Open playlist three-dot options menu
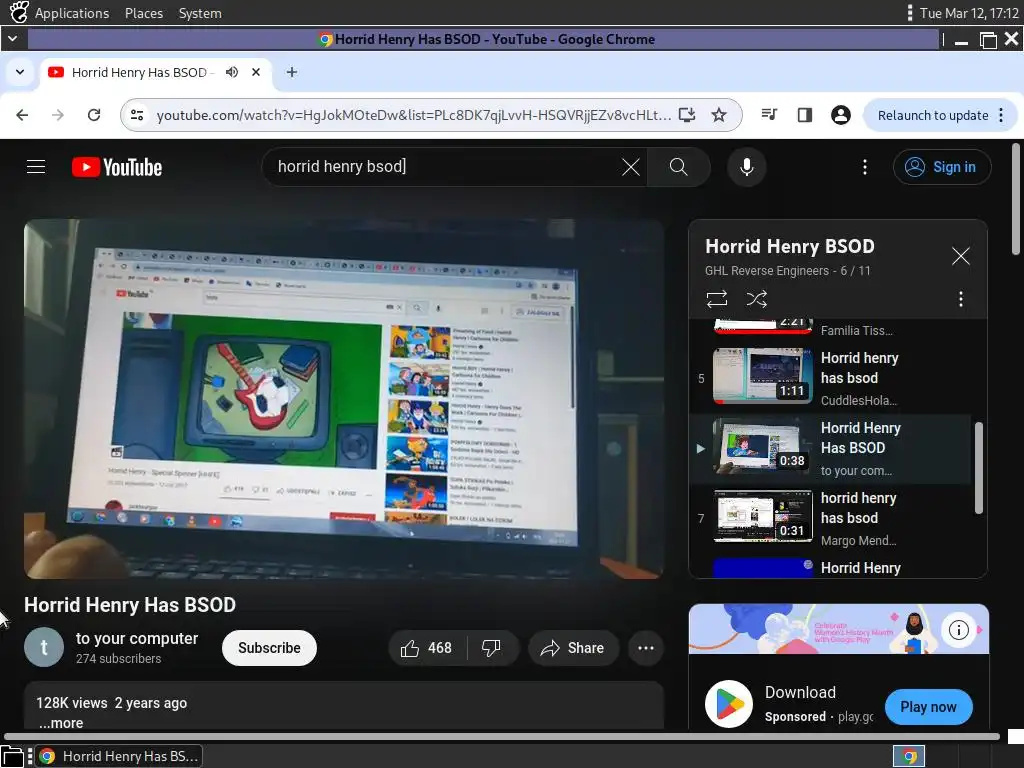This screenshot has width=1024, height=768. pyautogui.click(x=960, y=299)
